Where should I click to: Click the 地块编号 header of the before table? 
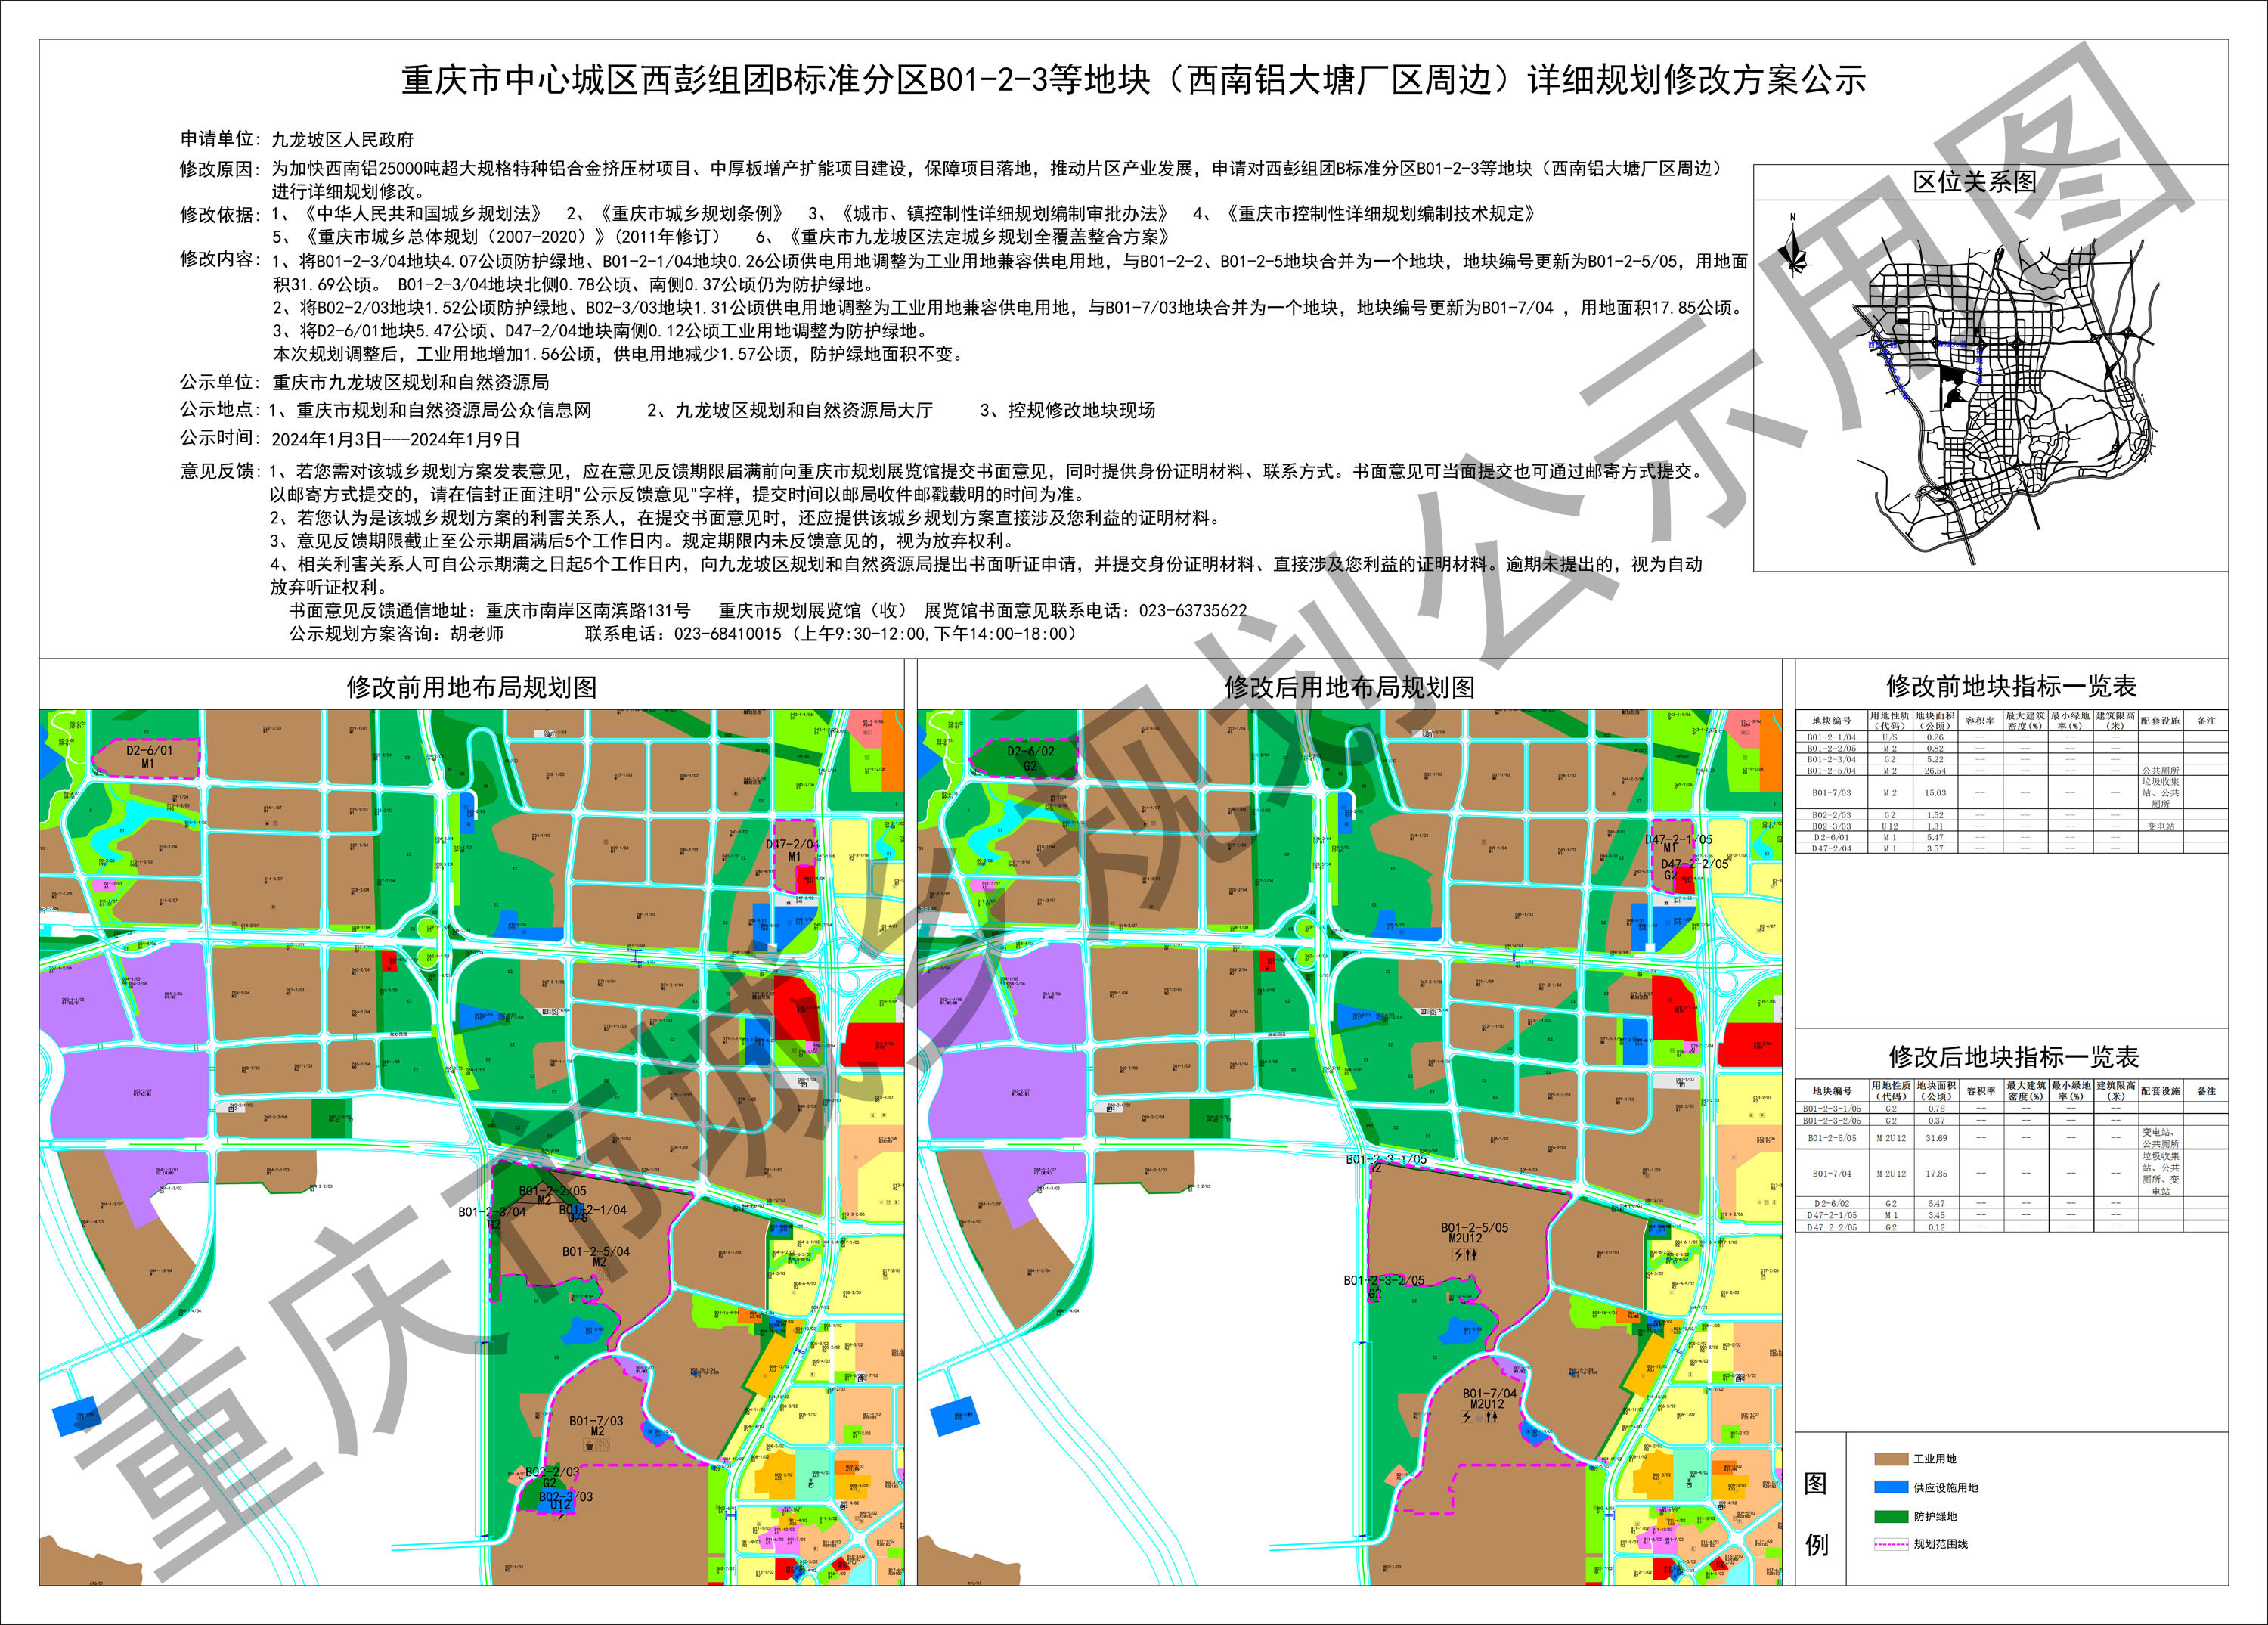click(1831, 721)
